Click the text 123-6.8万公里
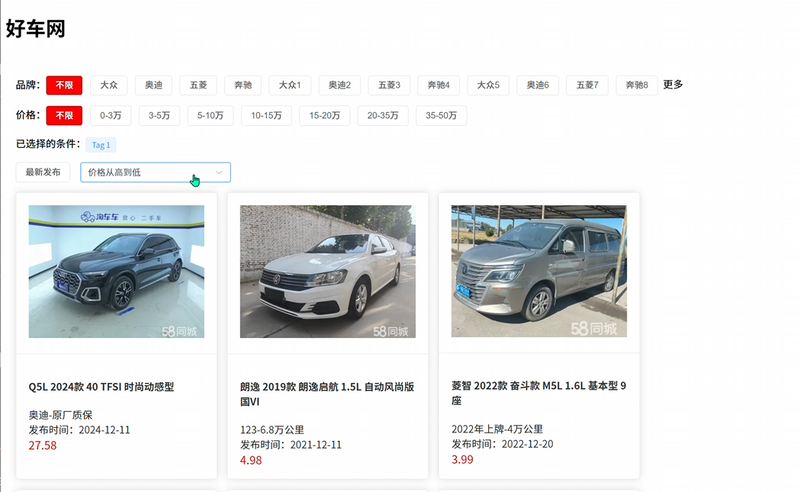This screenshot has width=800, height=492. click(x=272, y=430)
